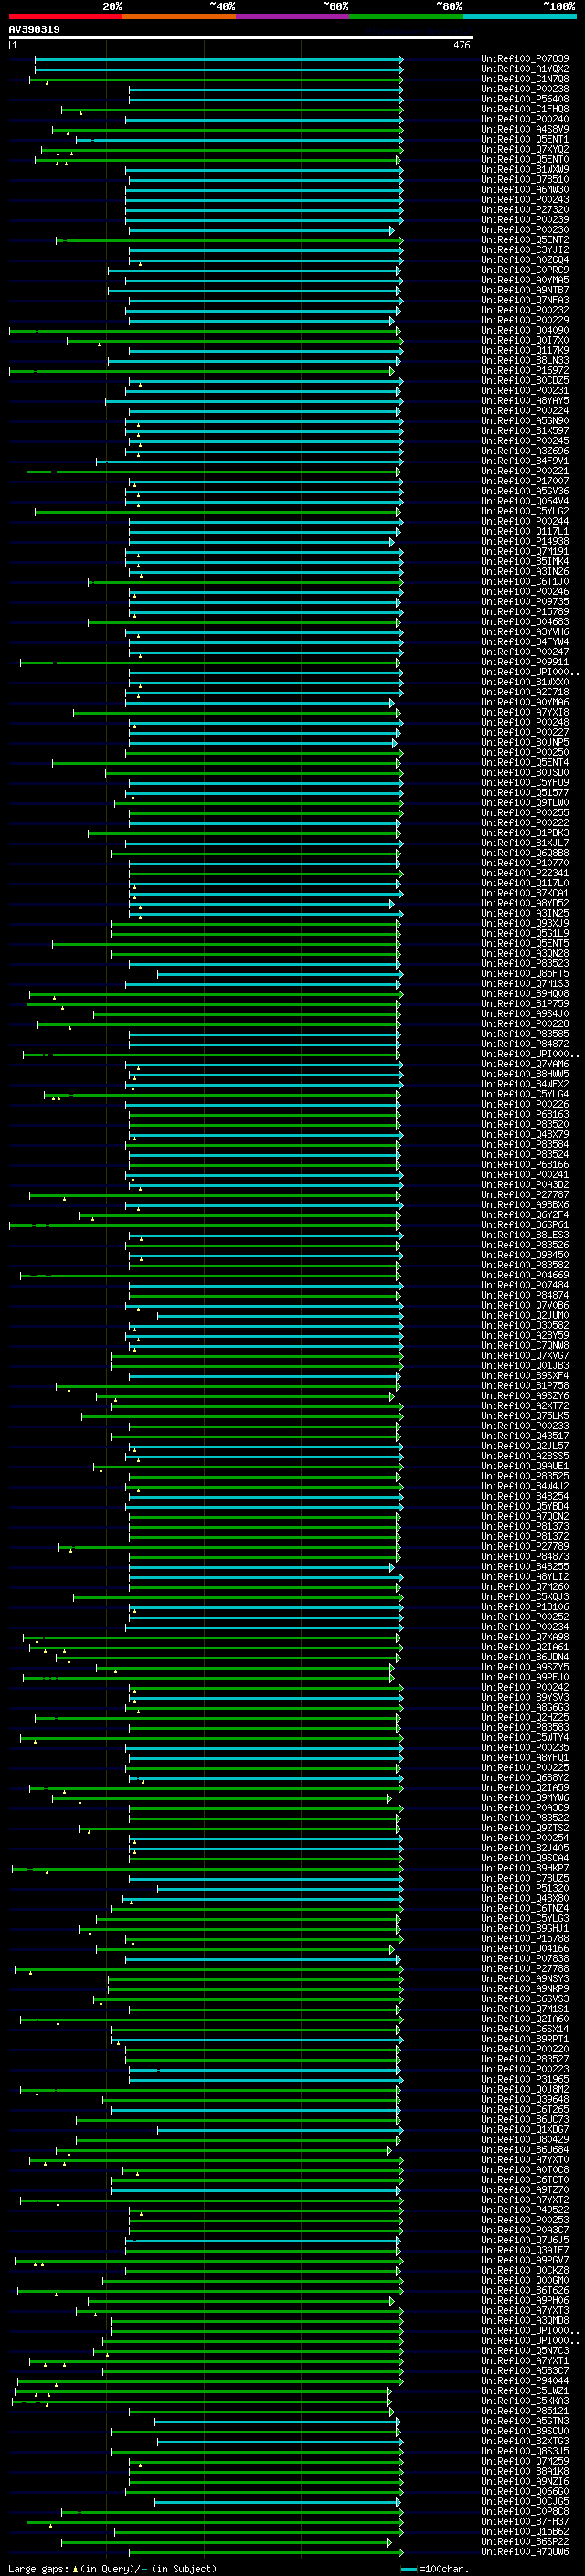Click label UniRef100_C3VJ12
Viewport: 585px width, 2576px height.
tap(525, 250)
